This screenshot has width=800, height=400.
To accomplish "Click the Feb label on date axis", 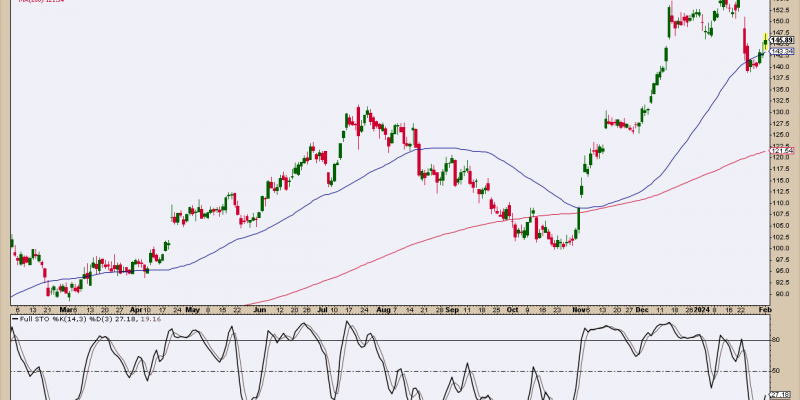I will coord(765,310).
